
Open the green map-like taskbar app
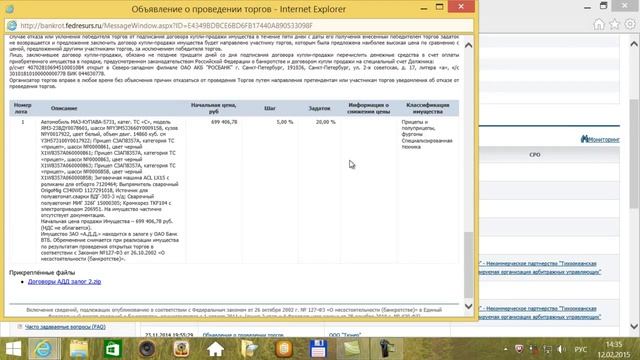[x=352, y=349]
